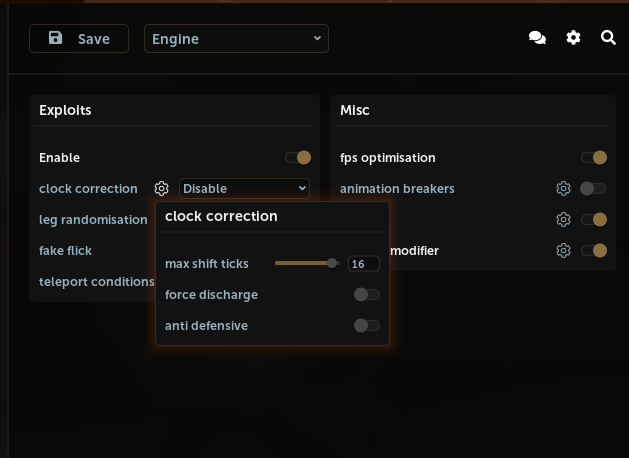This screenshot has width=629, height=458.
Task: Click the floppy disk save icon
Action: 55,38
